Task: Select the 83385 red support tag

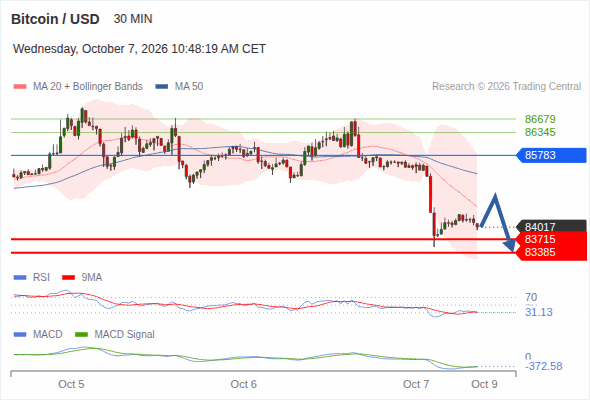Action: click(551, 252)
